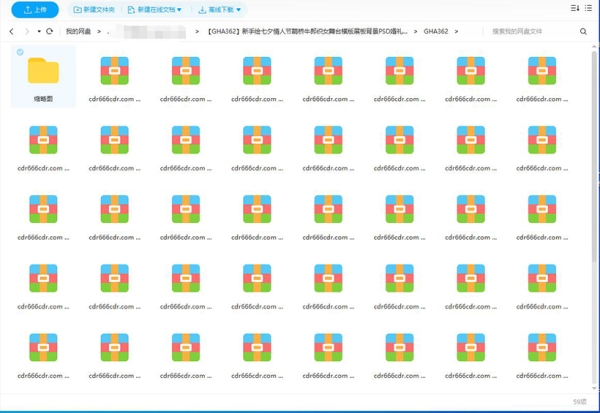
Task: Select the archive file right of 缩略图
Action: [114, 70]
